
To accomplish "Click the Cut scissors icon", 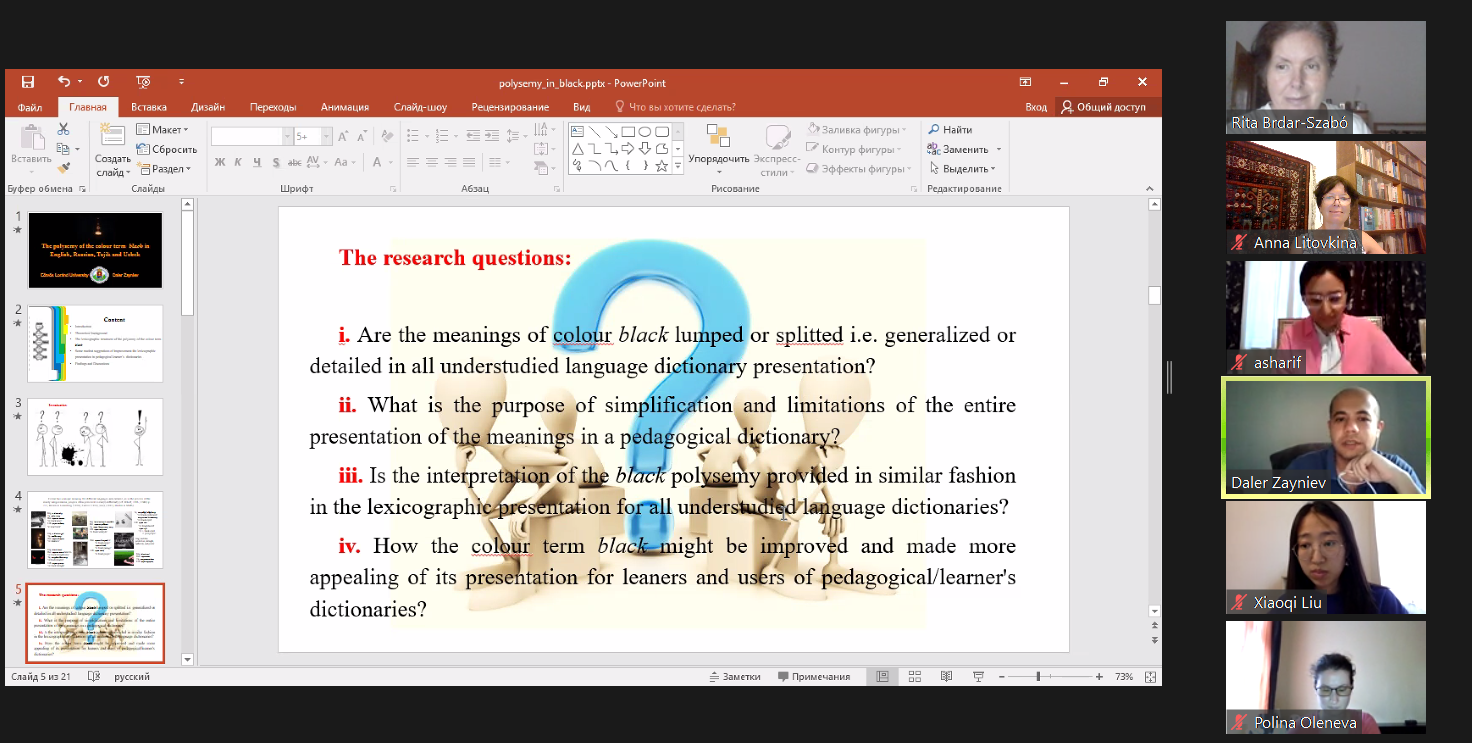I will pyautogui.click(x=64, y=129).
